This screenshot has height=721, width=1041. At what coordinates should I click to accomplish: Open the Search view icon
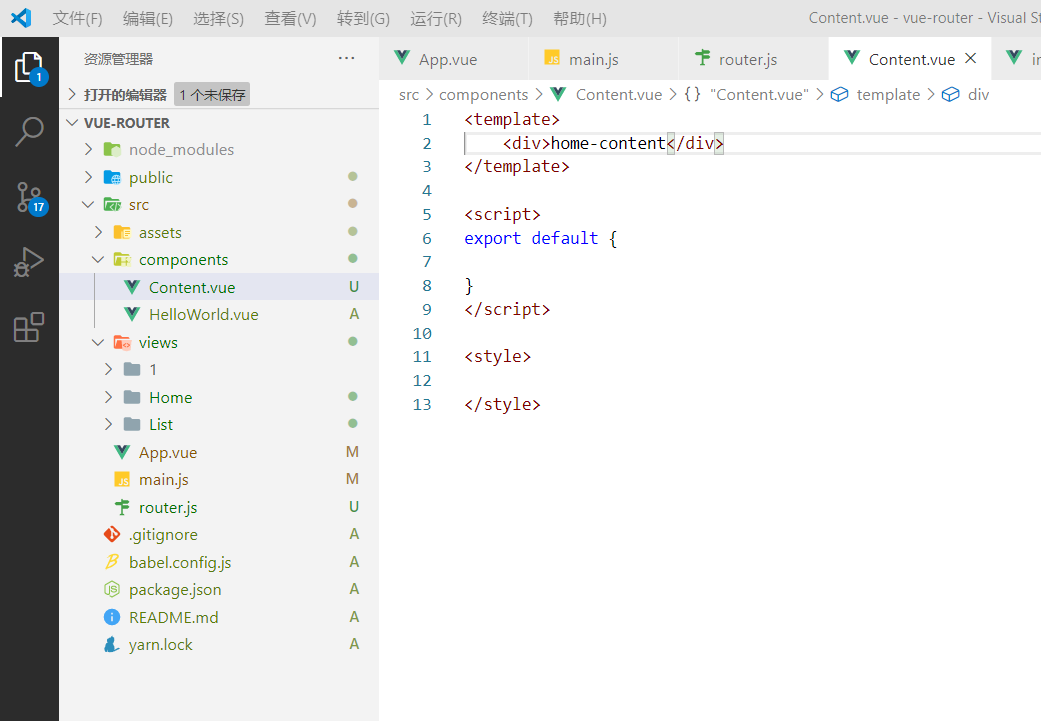[x=29, y=131]
